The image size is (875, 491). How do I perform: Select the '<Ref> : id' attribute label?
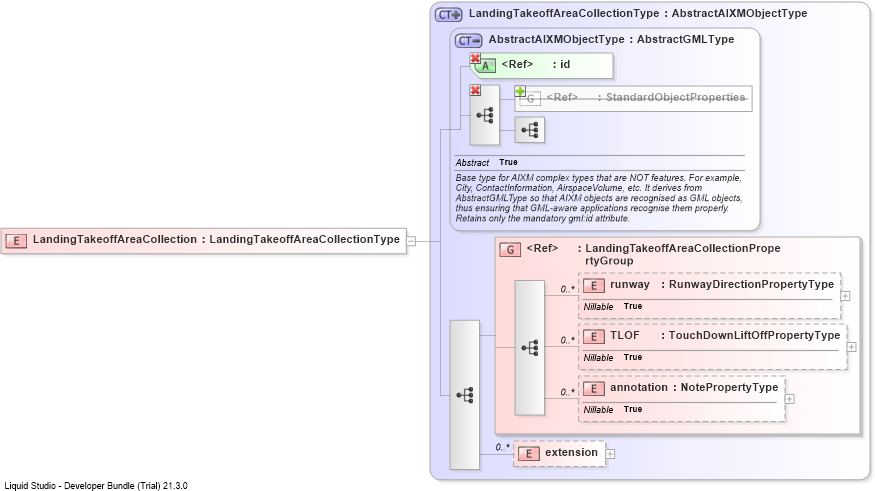(x=536, y=64)
